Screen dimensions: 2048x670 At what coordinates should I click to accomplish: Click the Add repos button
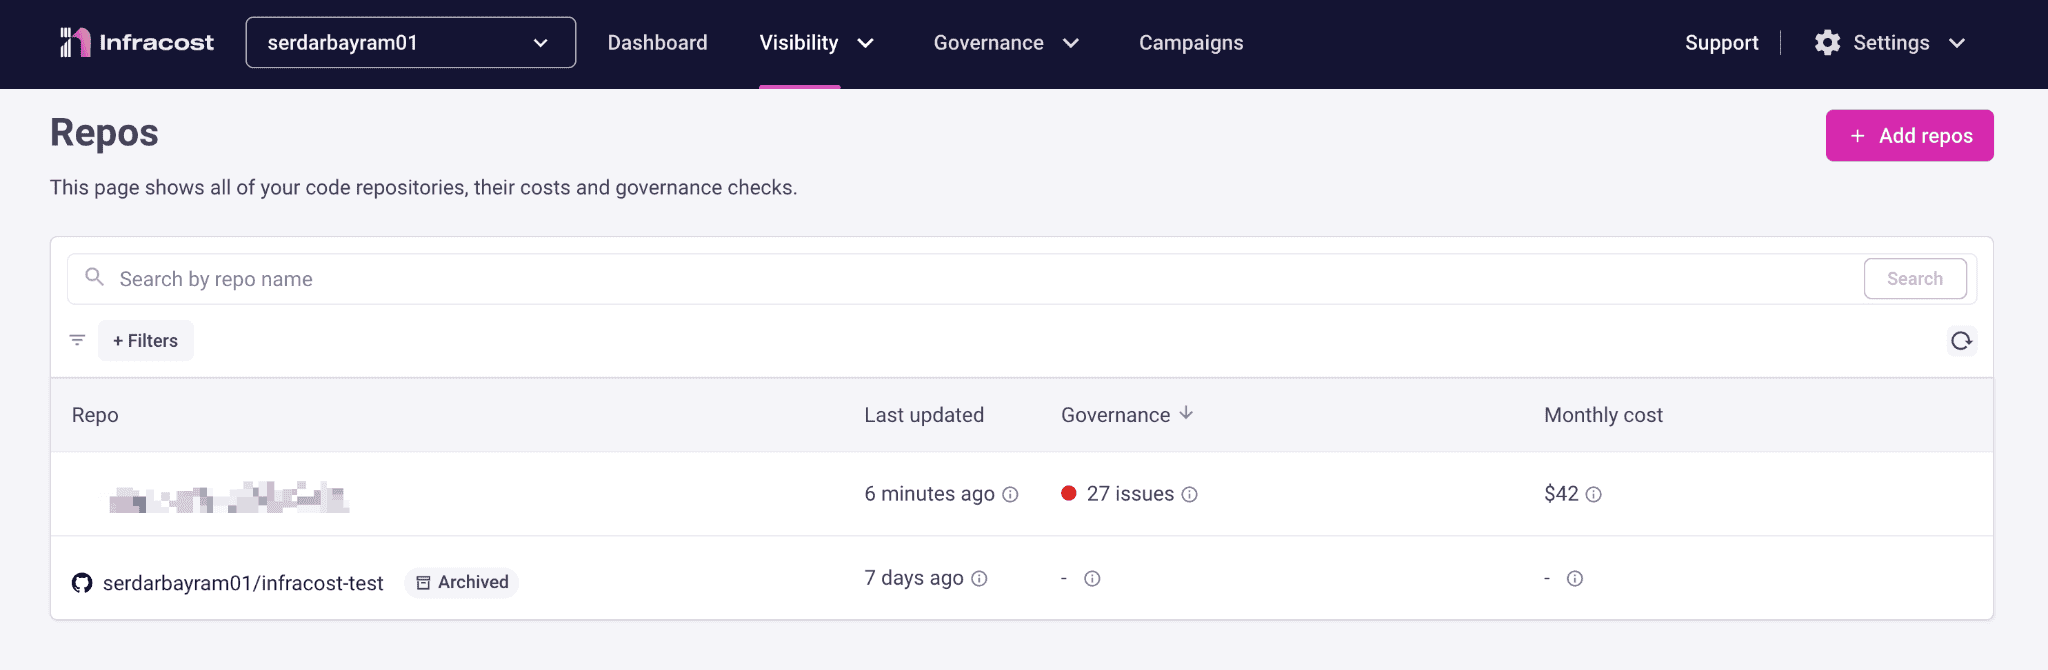point(1909,135)
